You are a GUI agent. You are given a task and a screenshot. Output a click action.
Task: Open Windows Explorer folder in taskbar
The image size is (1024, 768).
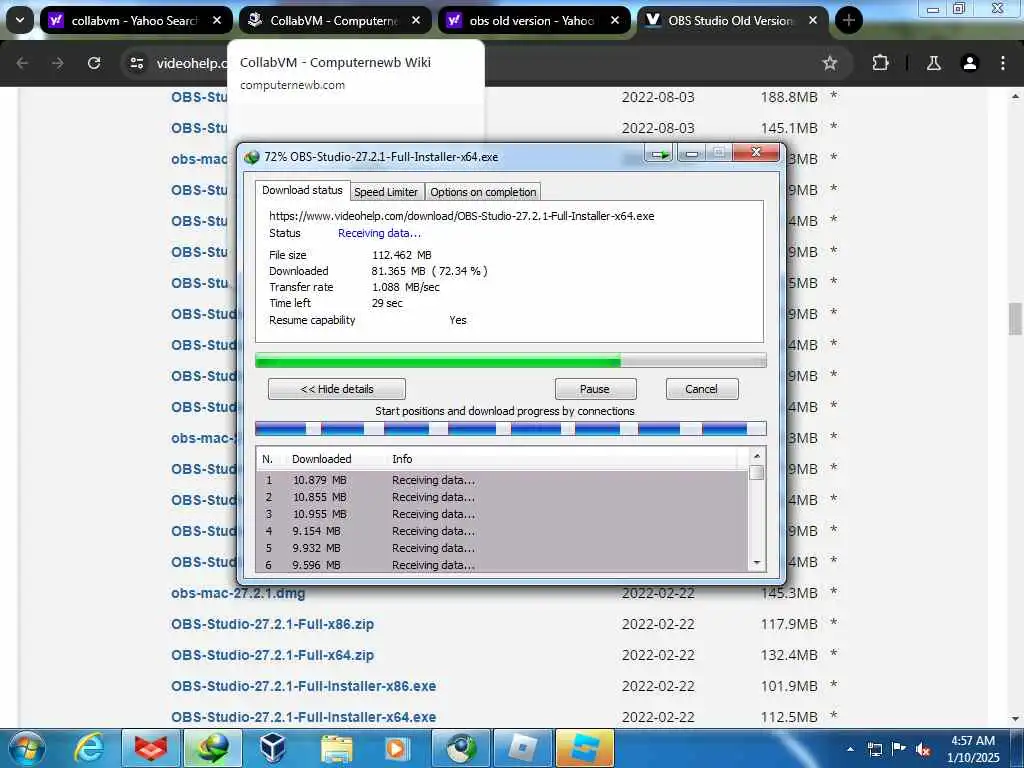point(336,748)
